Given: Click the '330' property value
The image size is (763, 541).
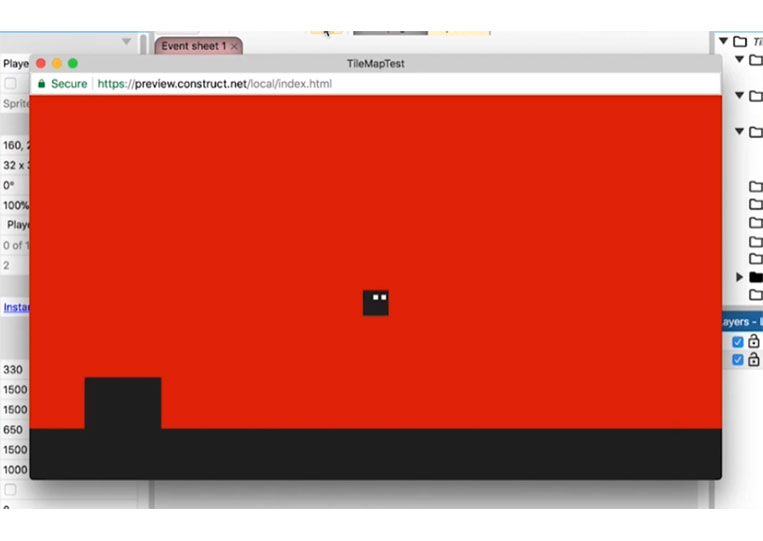Looking at the screenshot, I should tap(13, 370).
